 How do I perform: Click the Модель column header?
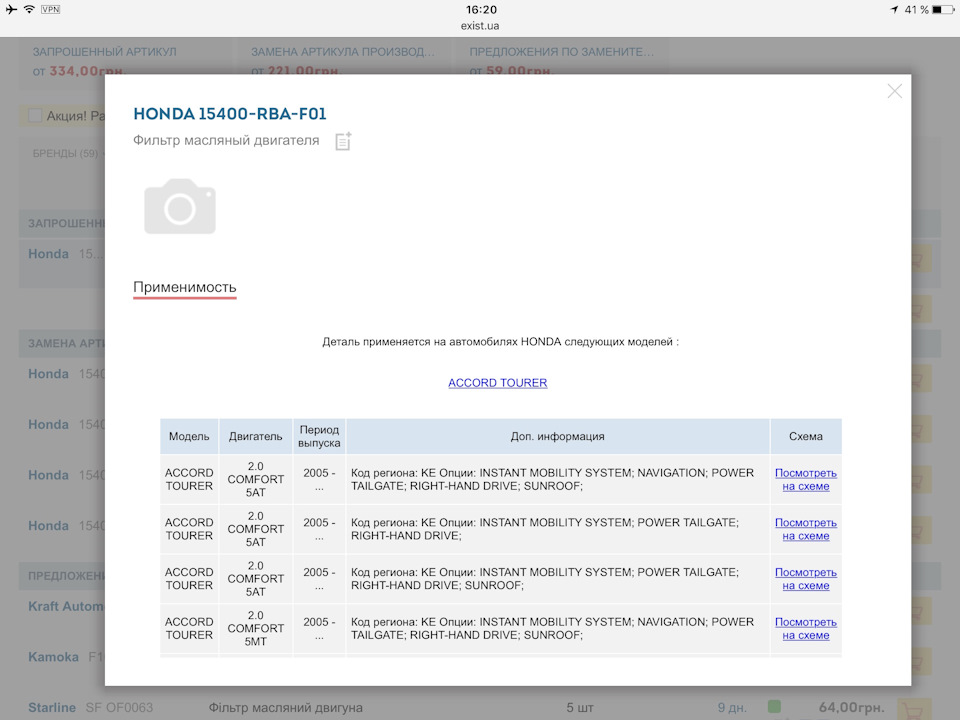pyautogui.click(x=189, y=437)
